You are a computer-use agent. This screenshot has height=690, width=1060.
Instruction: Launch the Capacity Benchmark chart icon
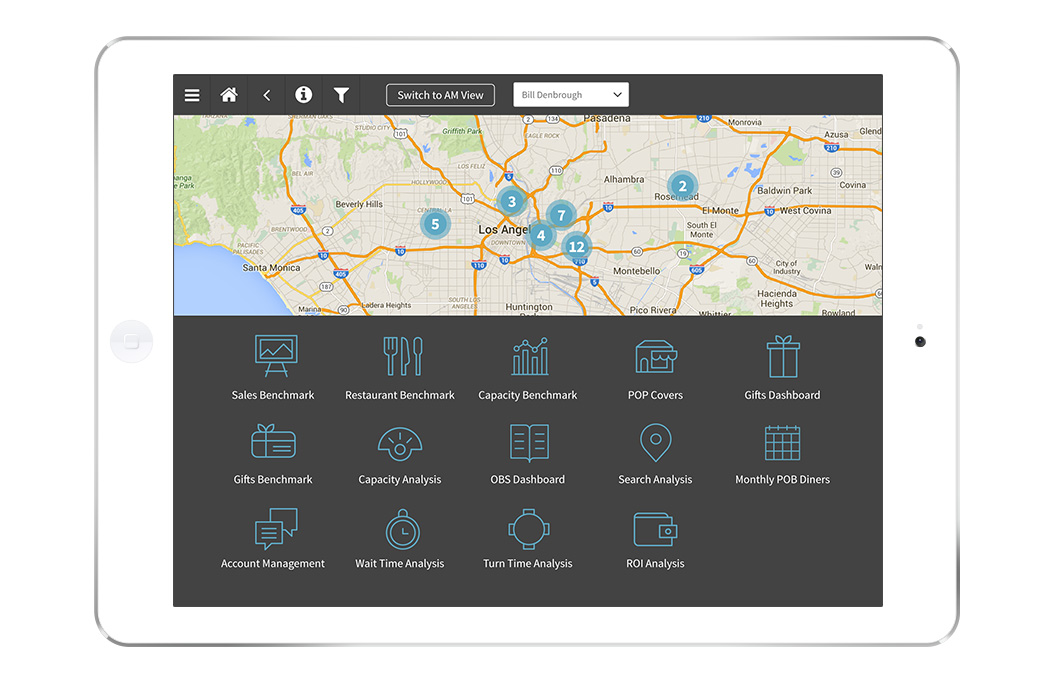[x=530, y=356]
